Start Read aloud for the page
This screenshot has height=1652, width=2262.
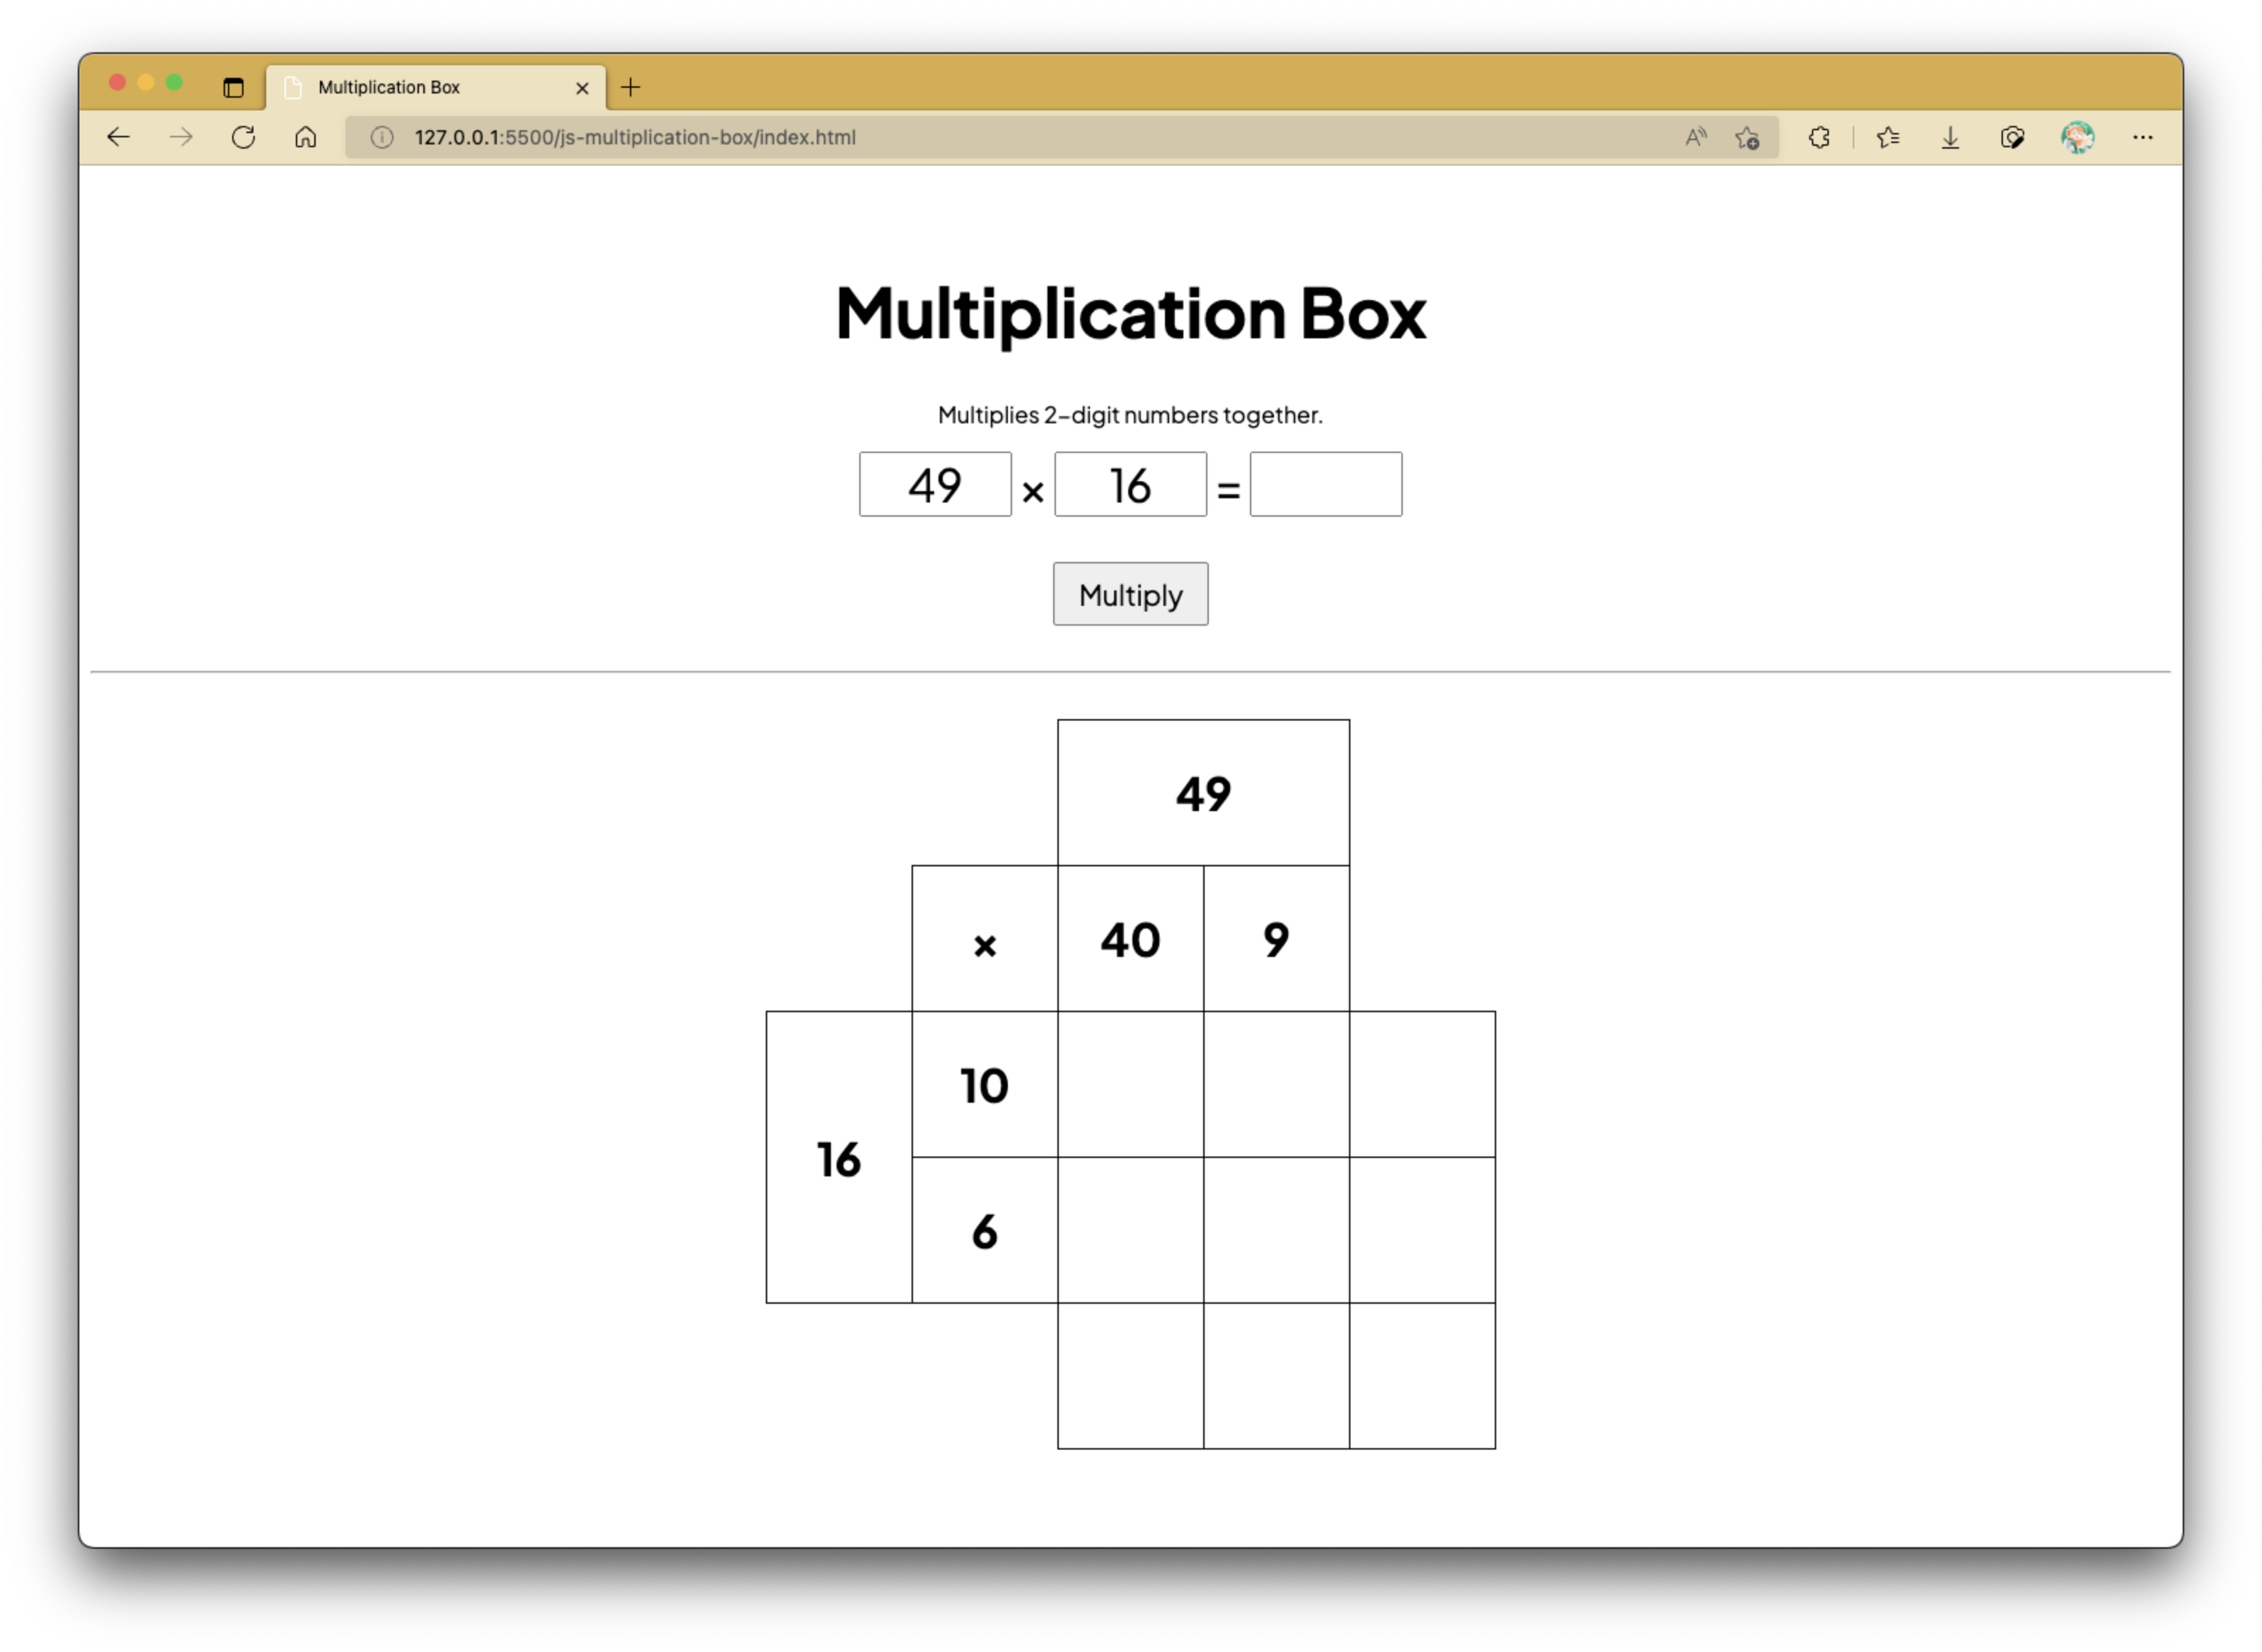coord(1695,137)
